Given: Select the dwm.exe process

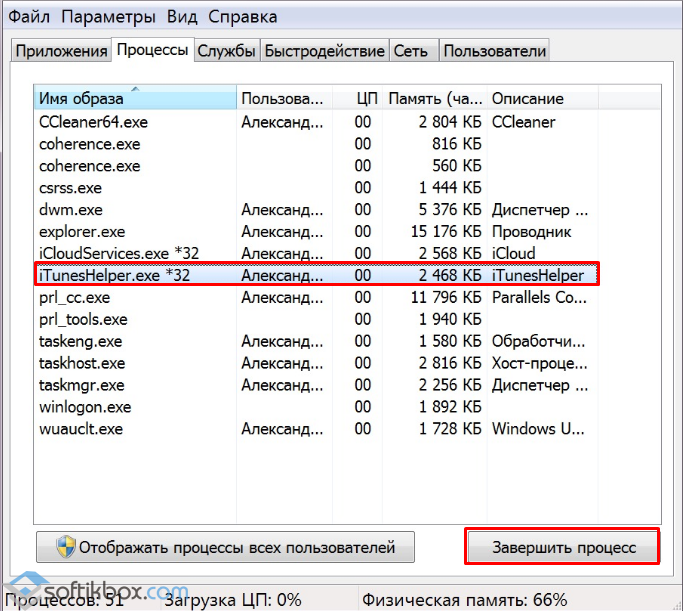Looking at the screenshot, I should click(317, 209).
